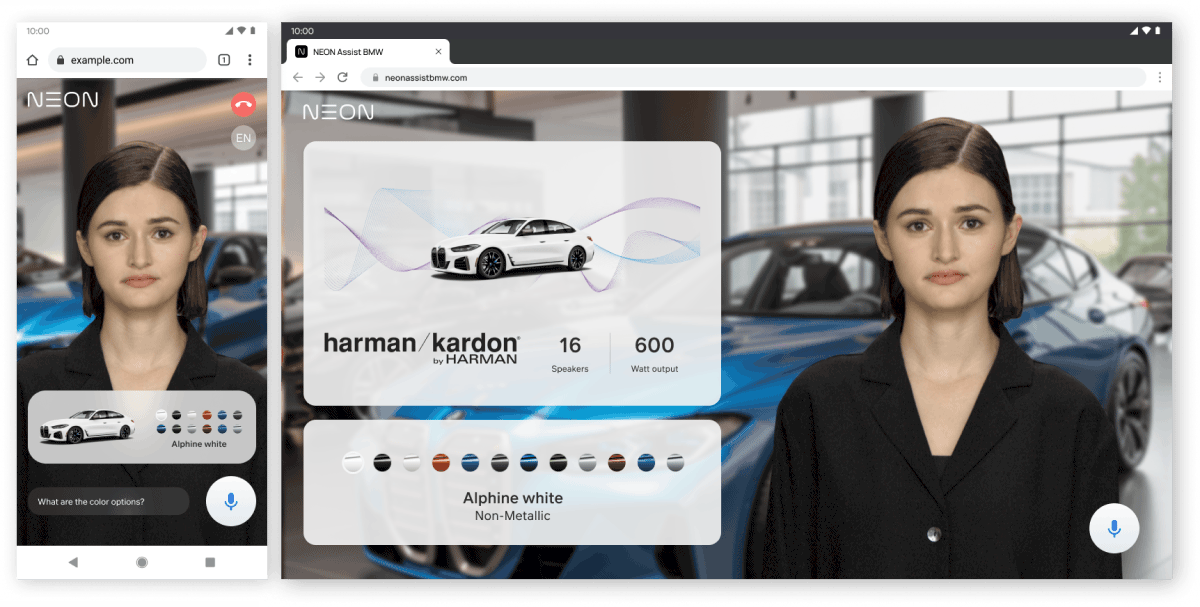Select the last gray swatch in the tablet row
Image resolution: width=1200 pixels, height=607 pixels.
(x=675, y=462)
